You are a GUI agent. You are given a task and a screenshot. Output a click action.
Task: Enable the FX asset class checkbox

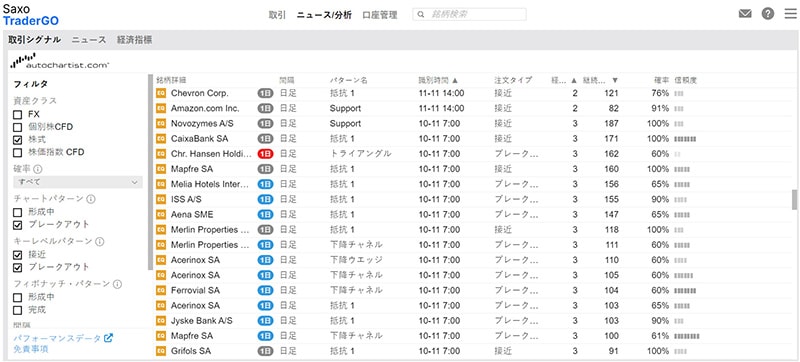(18, 115)
